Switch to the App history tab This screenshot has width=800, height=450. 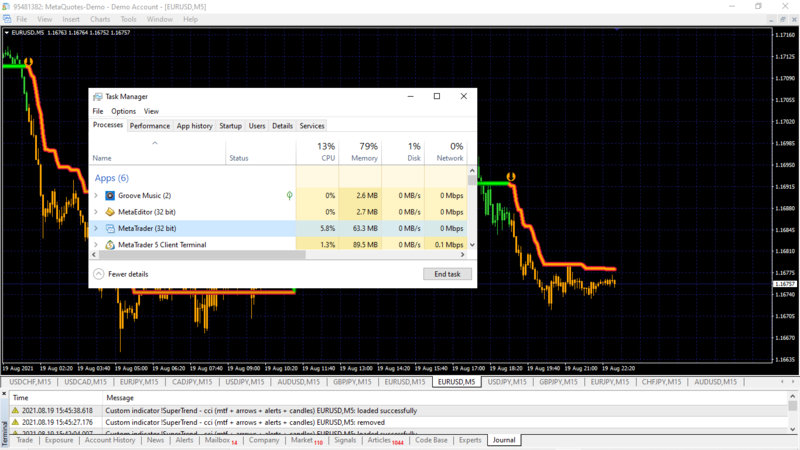coord(194,126)
